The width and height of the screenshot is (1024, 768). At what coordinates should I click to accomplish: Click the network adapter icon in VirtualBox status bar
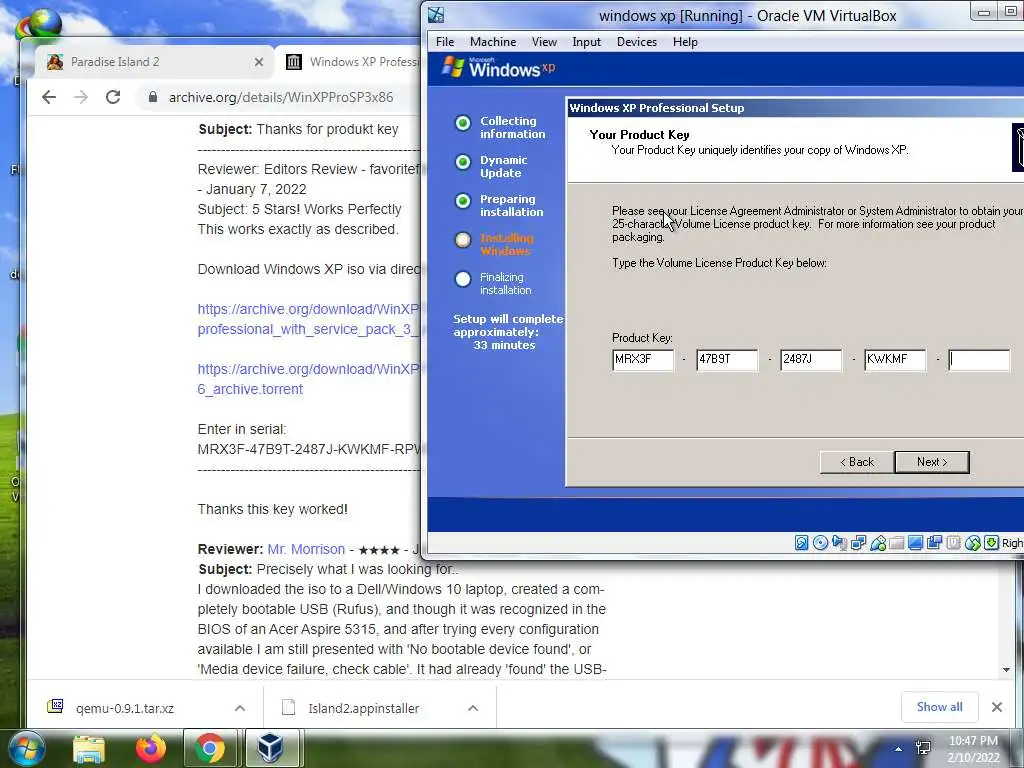[x=858, y=543]
